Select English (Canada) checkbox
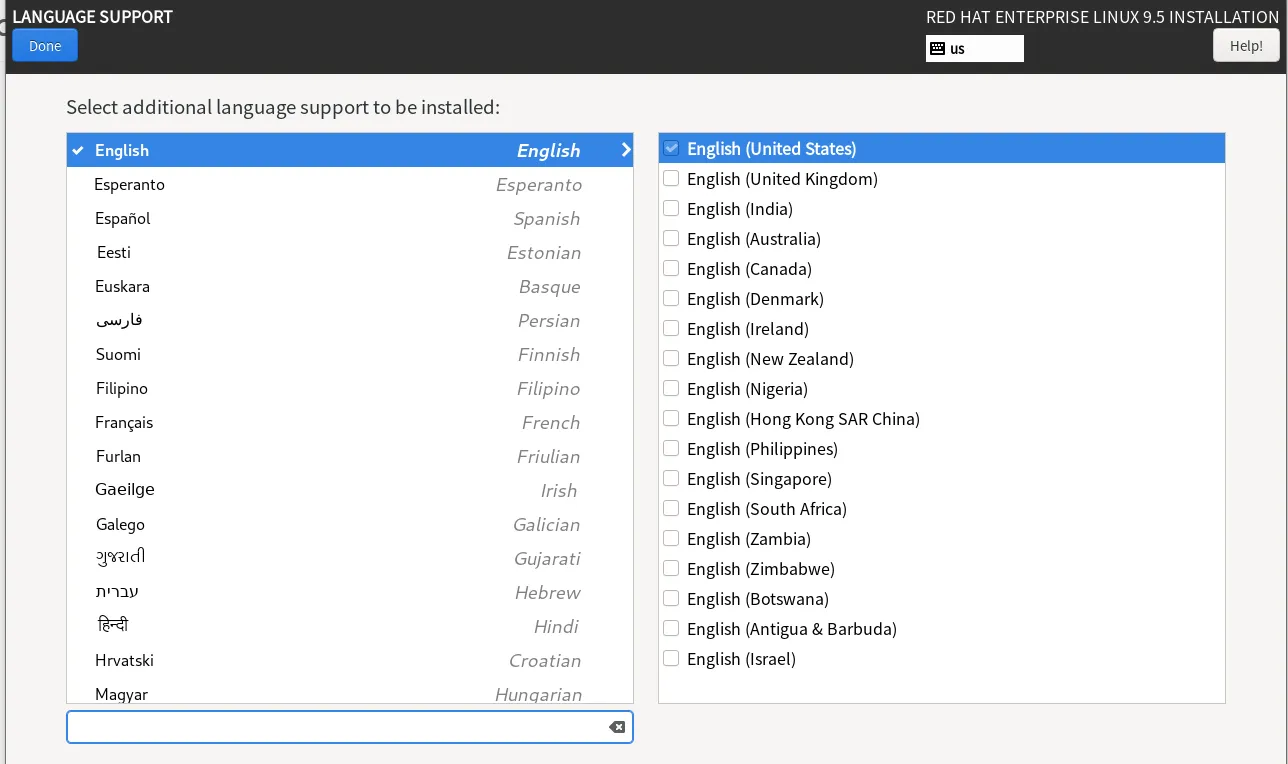This screenshot has height=764, width=1288. pos(671,268)
